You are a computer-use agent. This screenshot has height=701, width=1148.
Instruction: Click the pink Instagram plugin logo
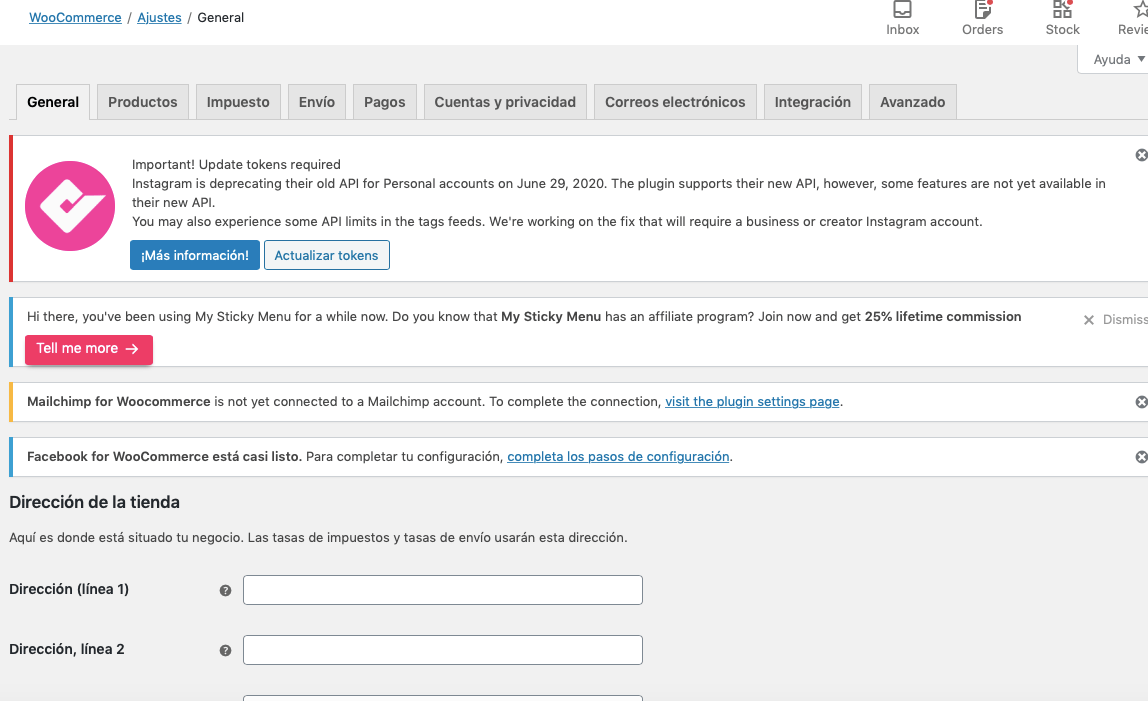[70, 206]
